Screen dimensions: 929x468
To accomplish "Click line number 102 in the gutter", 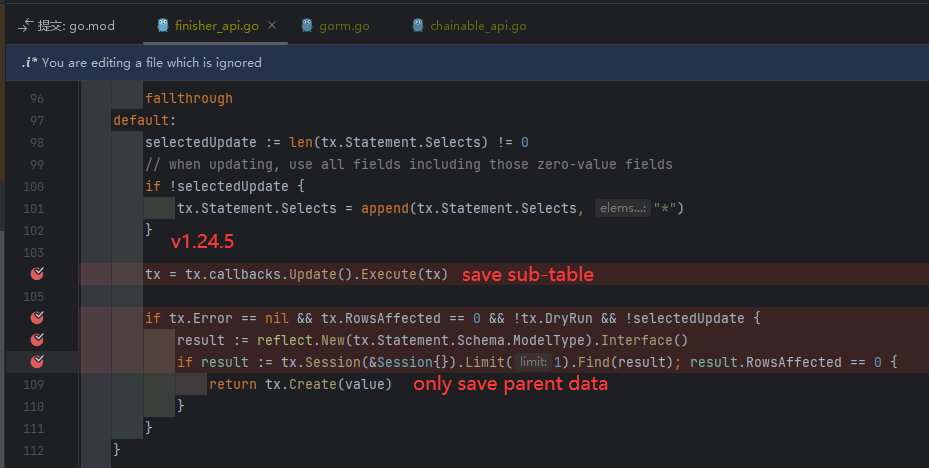I will click(34, 230).
